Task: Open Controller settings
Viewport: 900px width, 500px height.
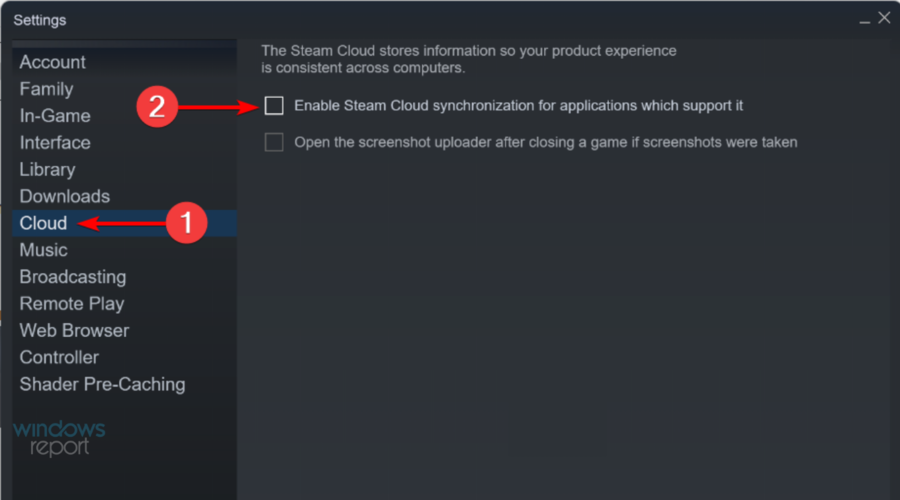Action: click(x=59, y=358)
